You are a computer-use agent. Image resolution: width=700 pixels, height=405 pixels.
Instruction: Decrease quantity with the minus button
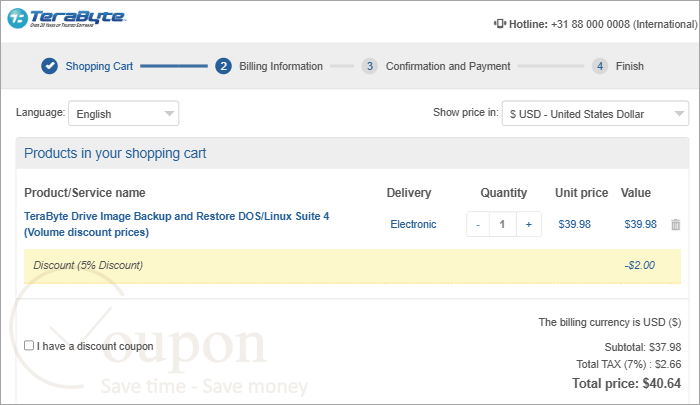tap(478, 224)
